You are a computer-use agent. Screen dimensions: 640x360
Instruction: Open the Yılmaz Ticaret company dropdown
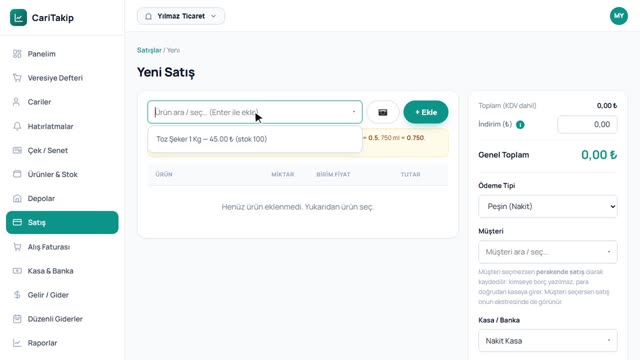[181, 16]
